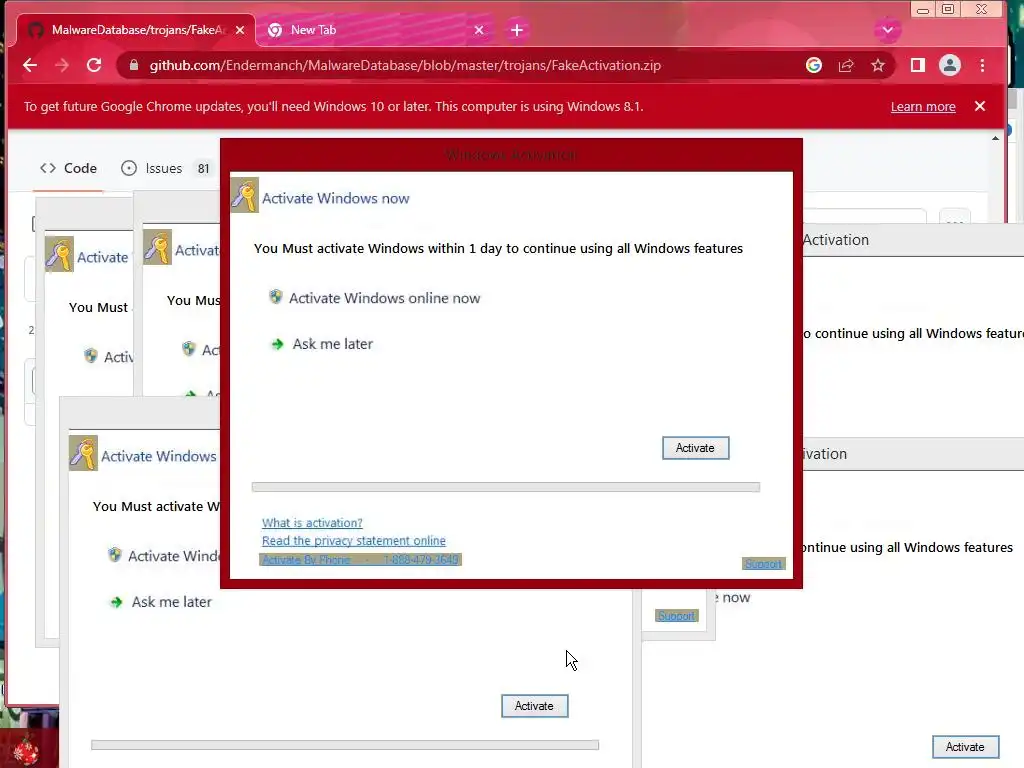Image resolution: width=1024 pixels, height=768 pixels.
Task: Bookmark this page with the star icon
Action: [x=878, y=65]
